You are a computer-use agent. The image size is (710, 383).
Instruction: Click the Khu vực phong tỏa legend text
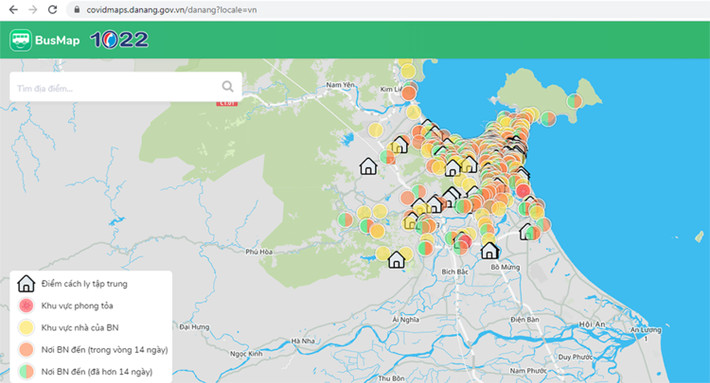(x=77, y=306)
